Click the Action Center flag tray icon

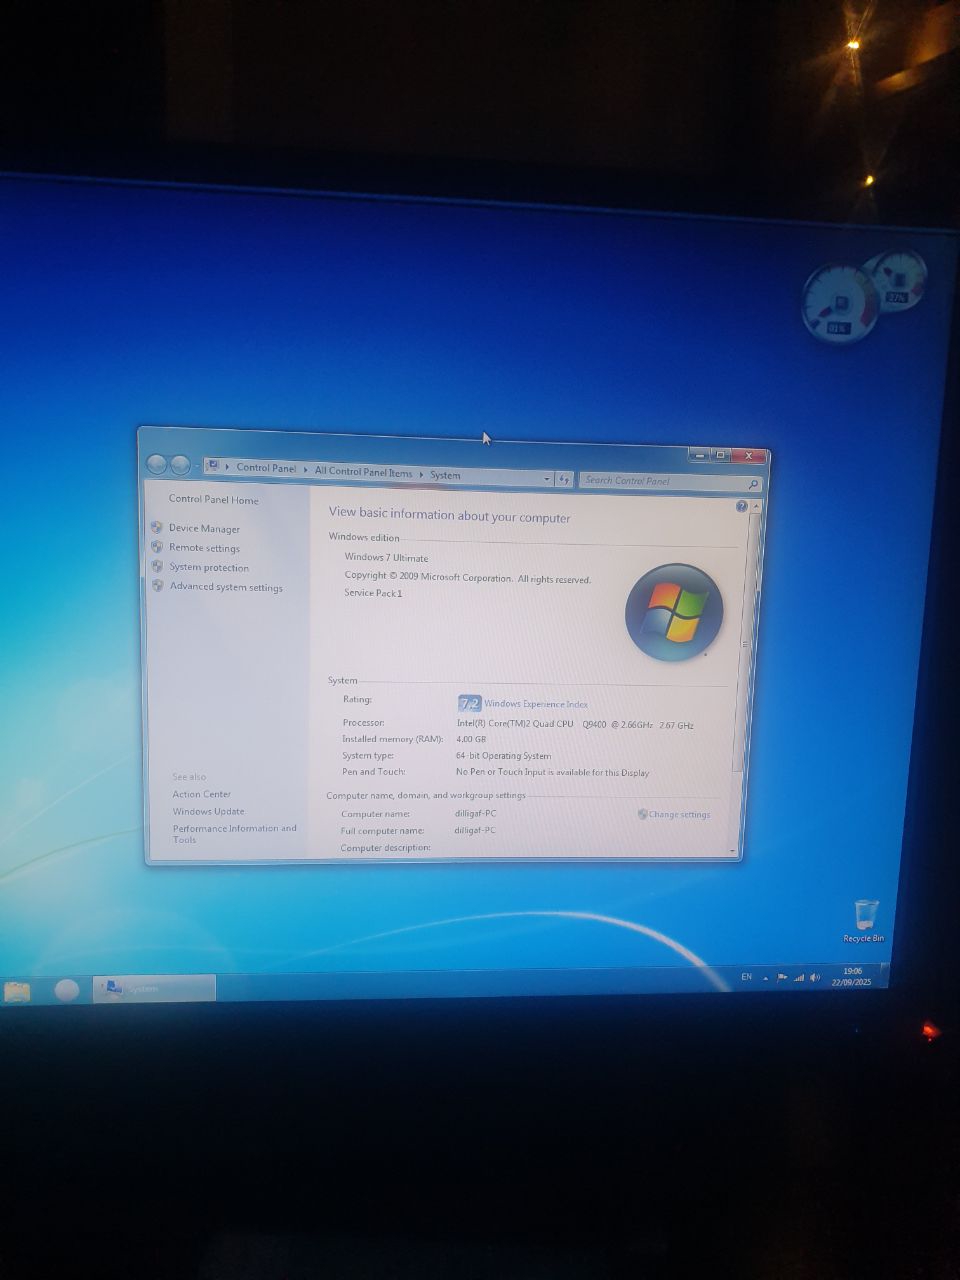[782, 978]
